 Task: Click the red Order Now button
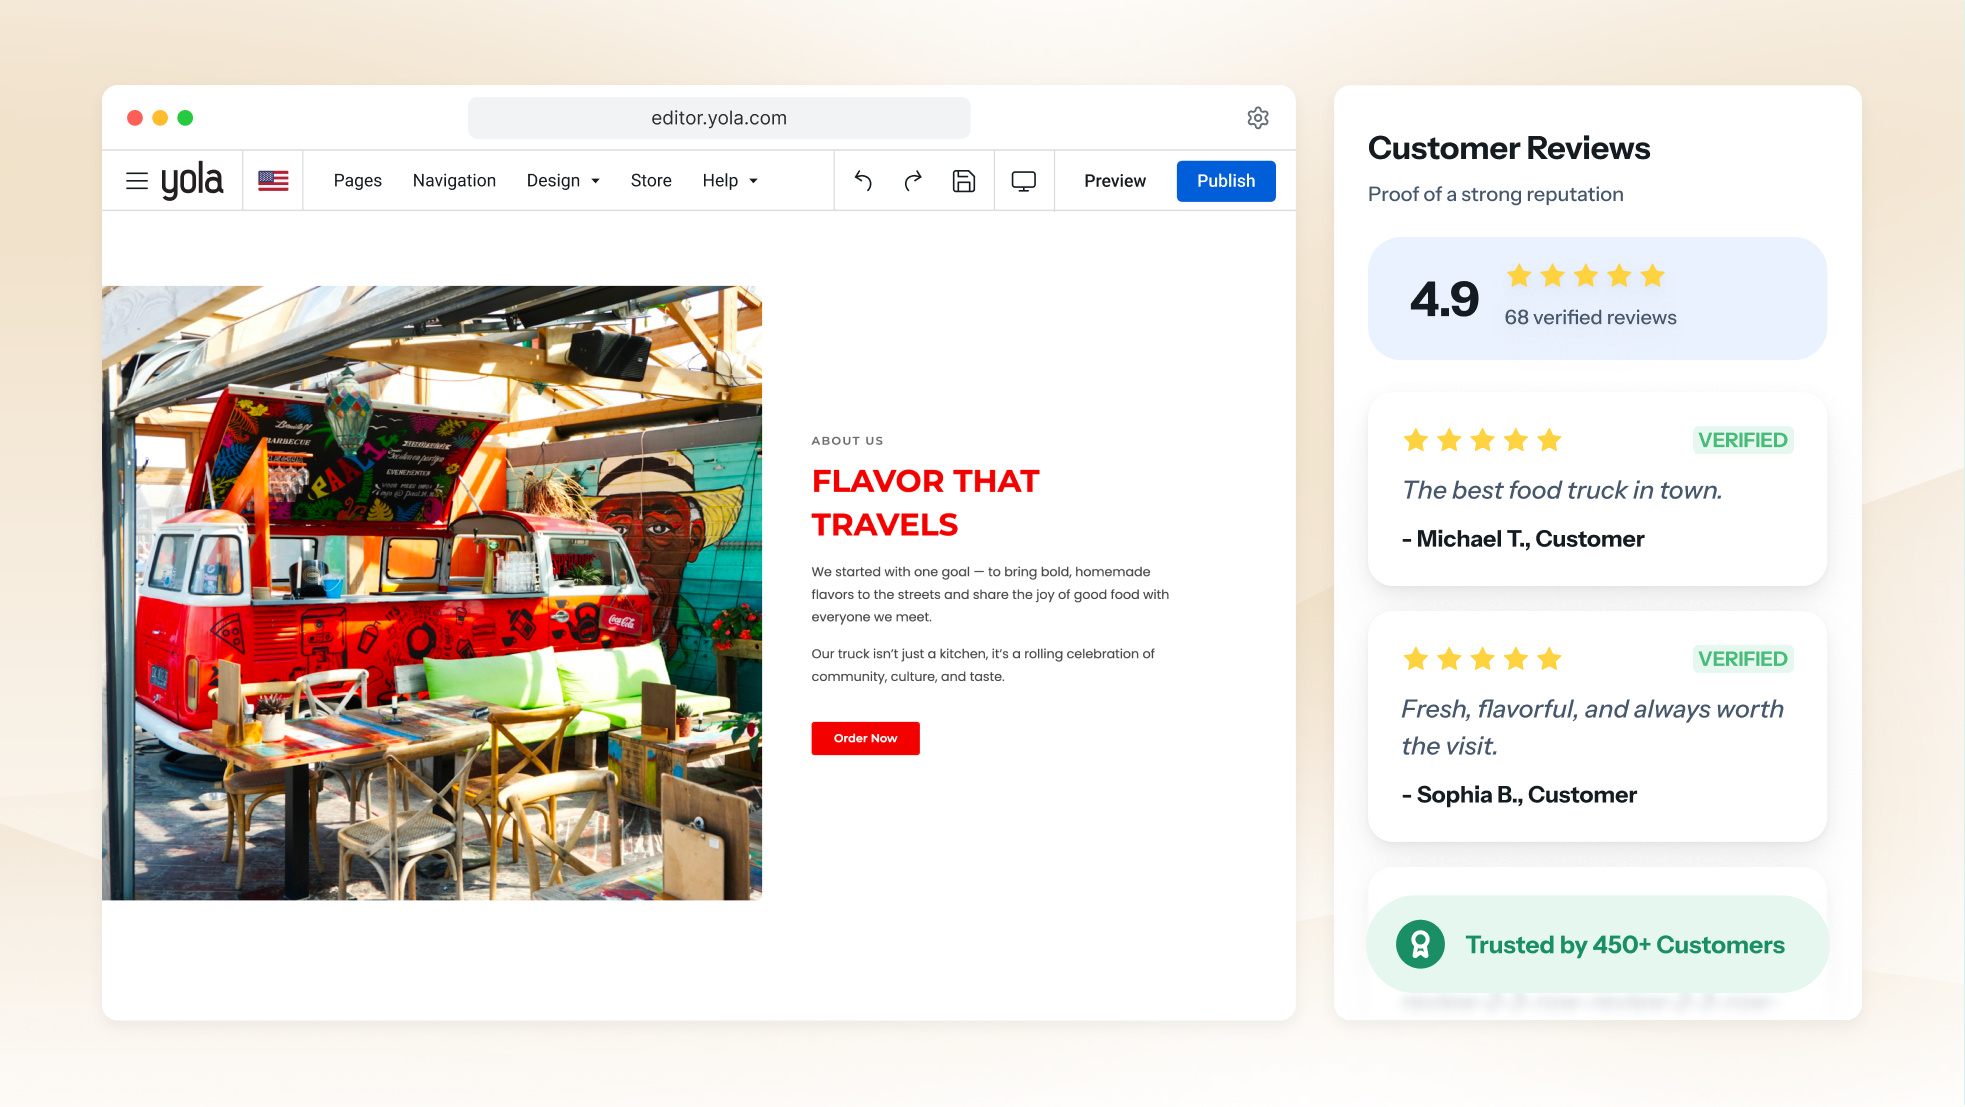pos(866,738)
